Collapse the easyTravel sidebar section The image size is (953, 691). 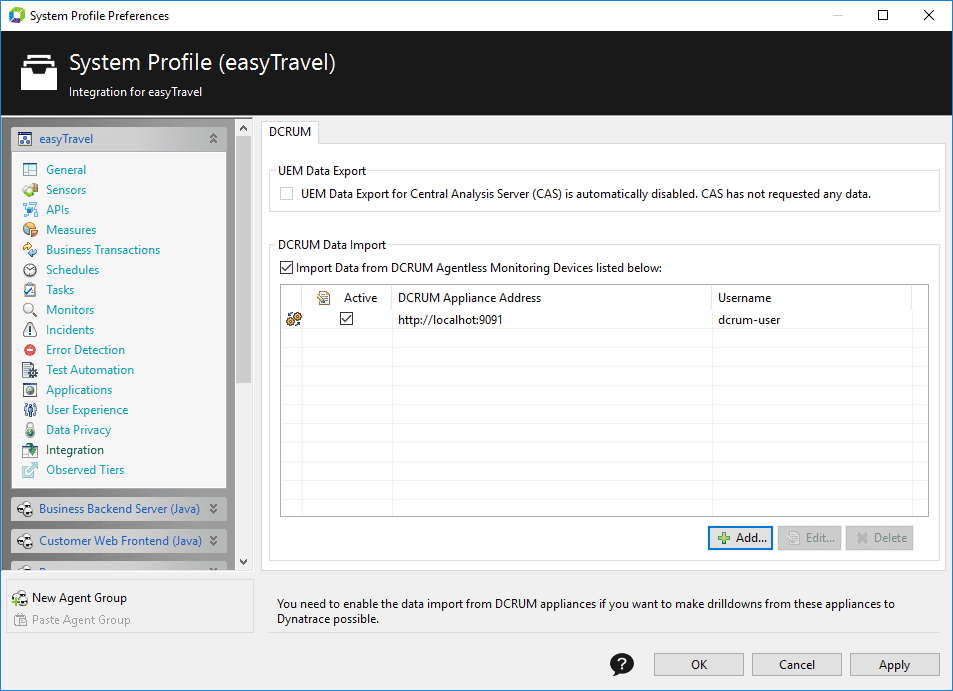(213, 139)
